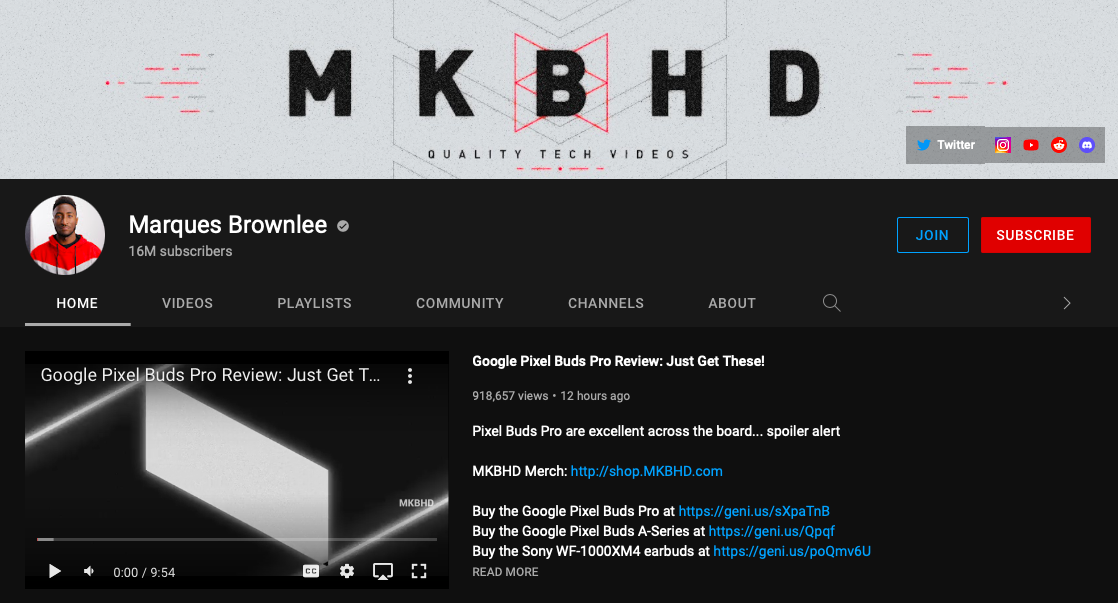This screenshot has width=1118, height=603.
Task: Search within the channel using magnifier icon
Action: point(831,303)
